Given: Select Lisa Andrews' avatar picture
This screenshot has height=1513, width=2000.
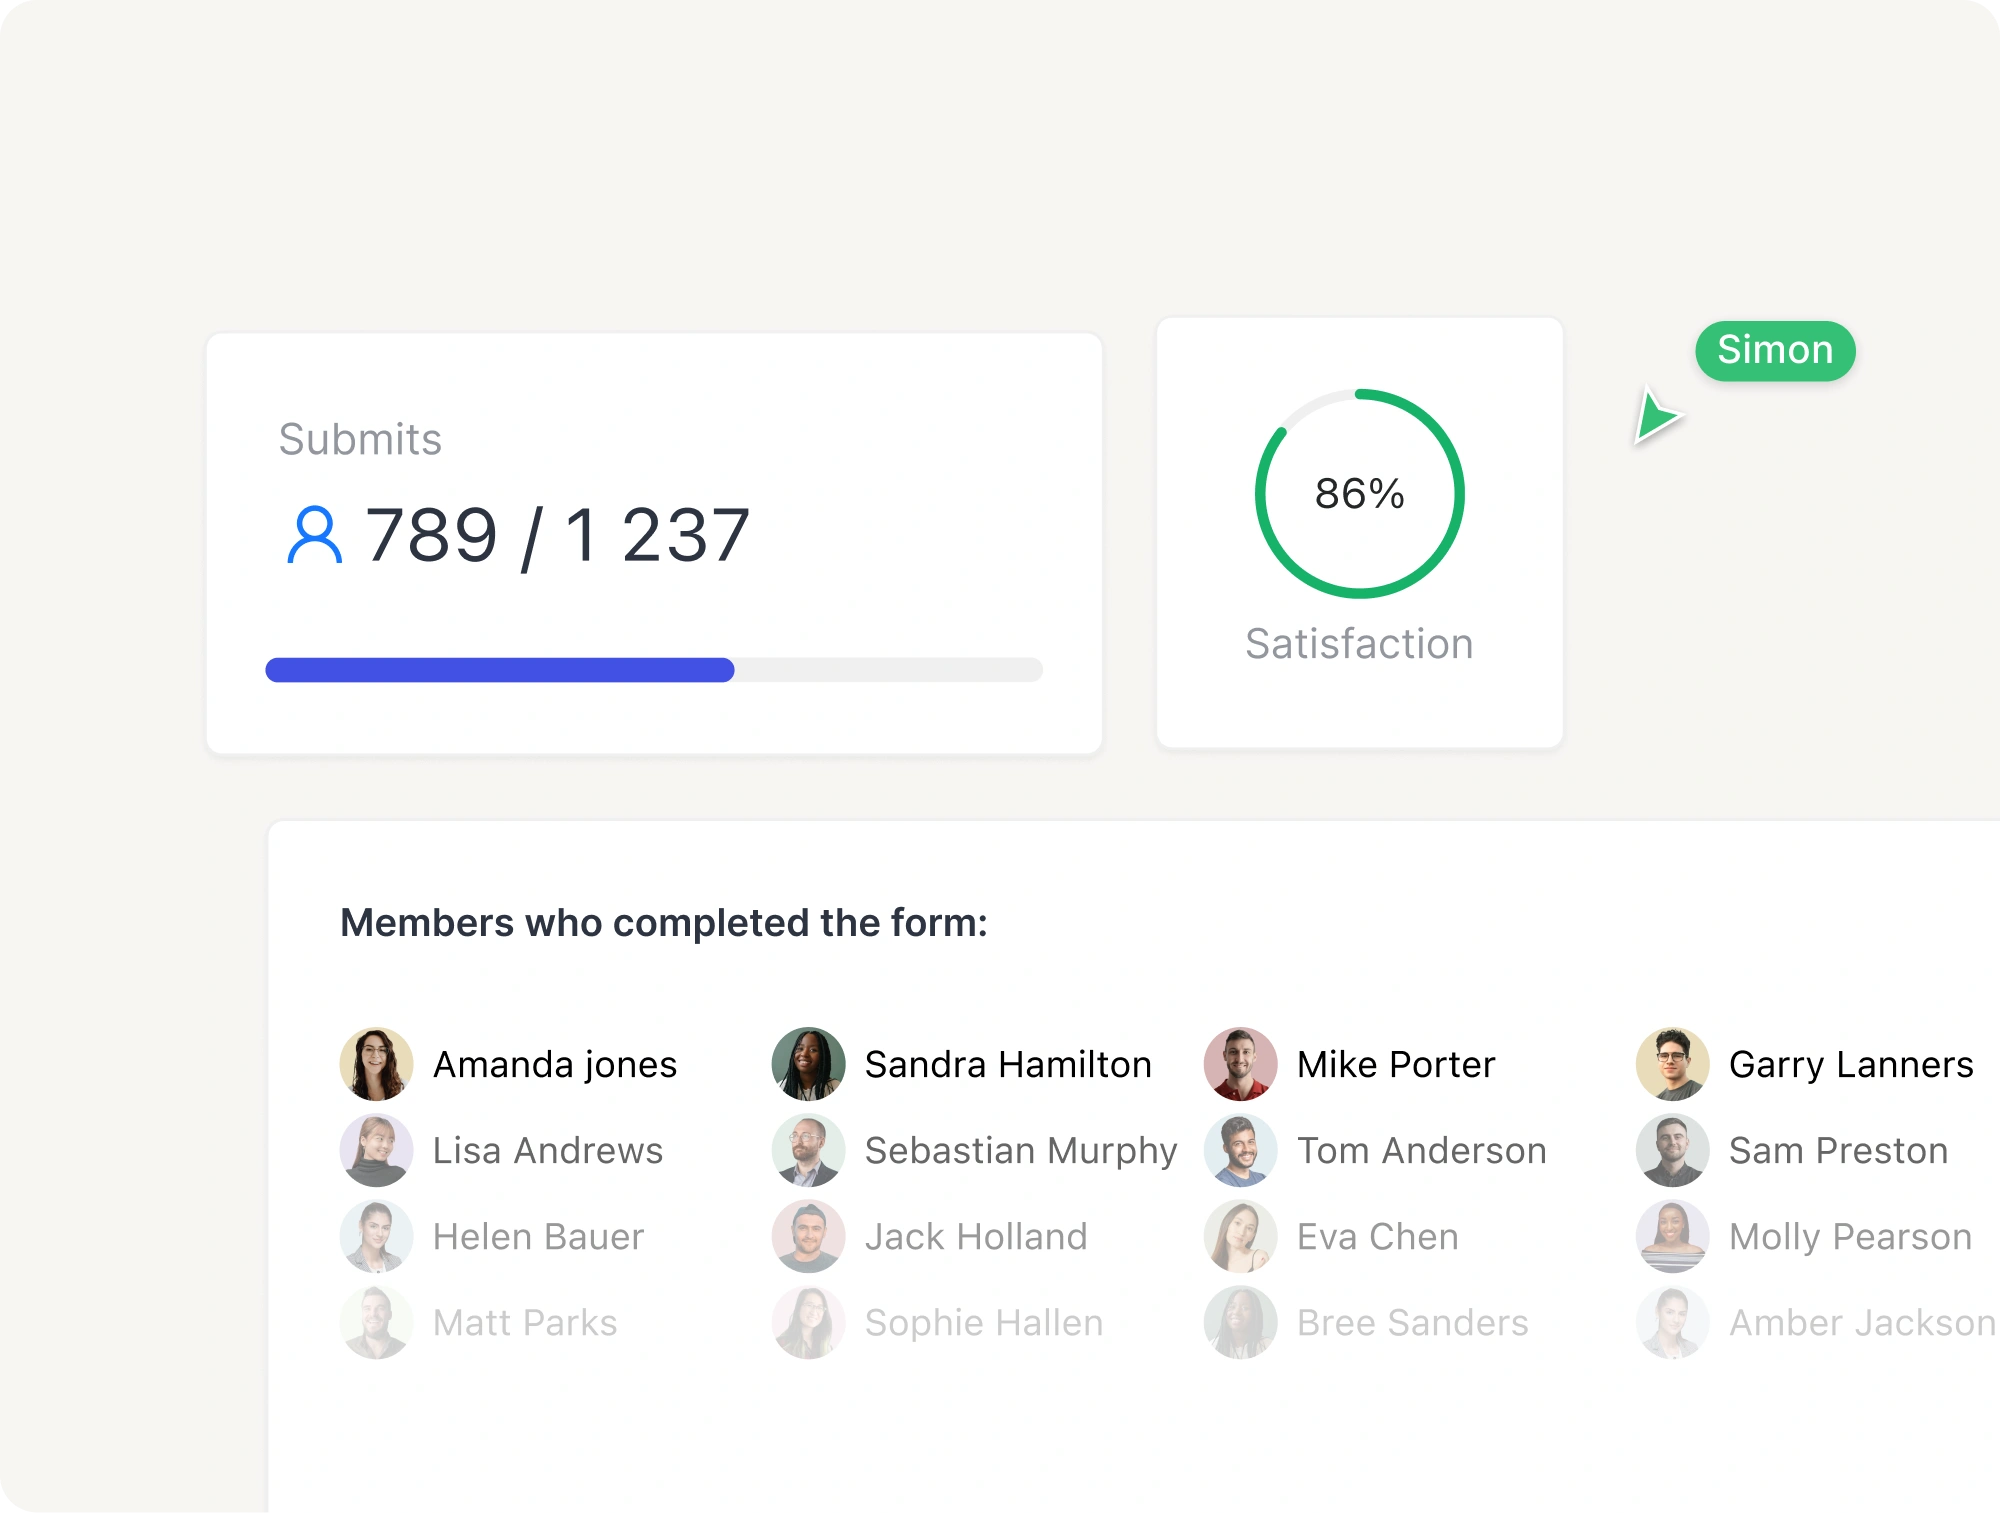Looking at the screenshot, I should coord(377,1150).
